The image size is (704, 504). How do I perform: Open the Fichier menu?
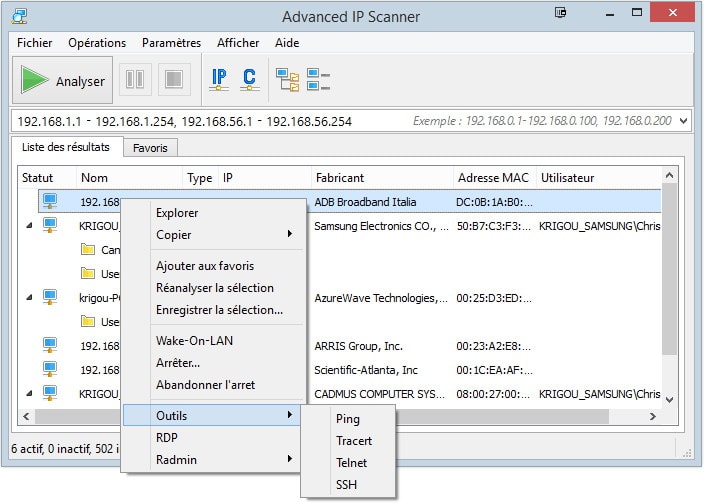pyautogui.click(x=35, y=43)
